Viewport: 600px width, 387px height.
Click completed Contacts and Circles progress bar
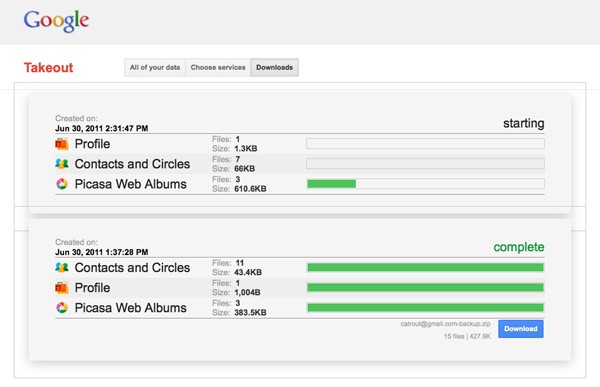pos(425,267)
